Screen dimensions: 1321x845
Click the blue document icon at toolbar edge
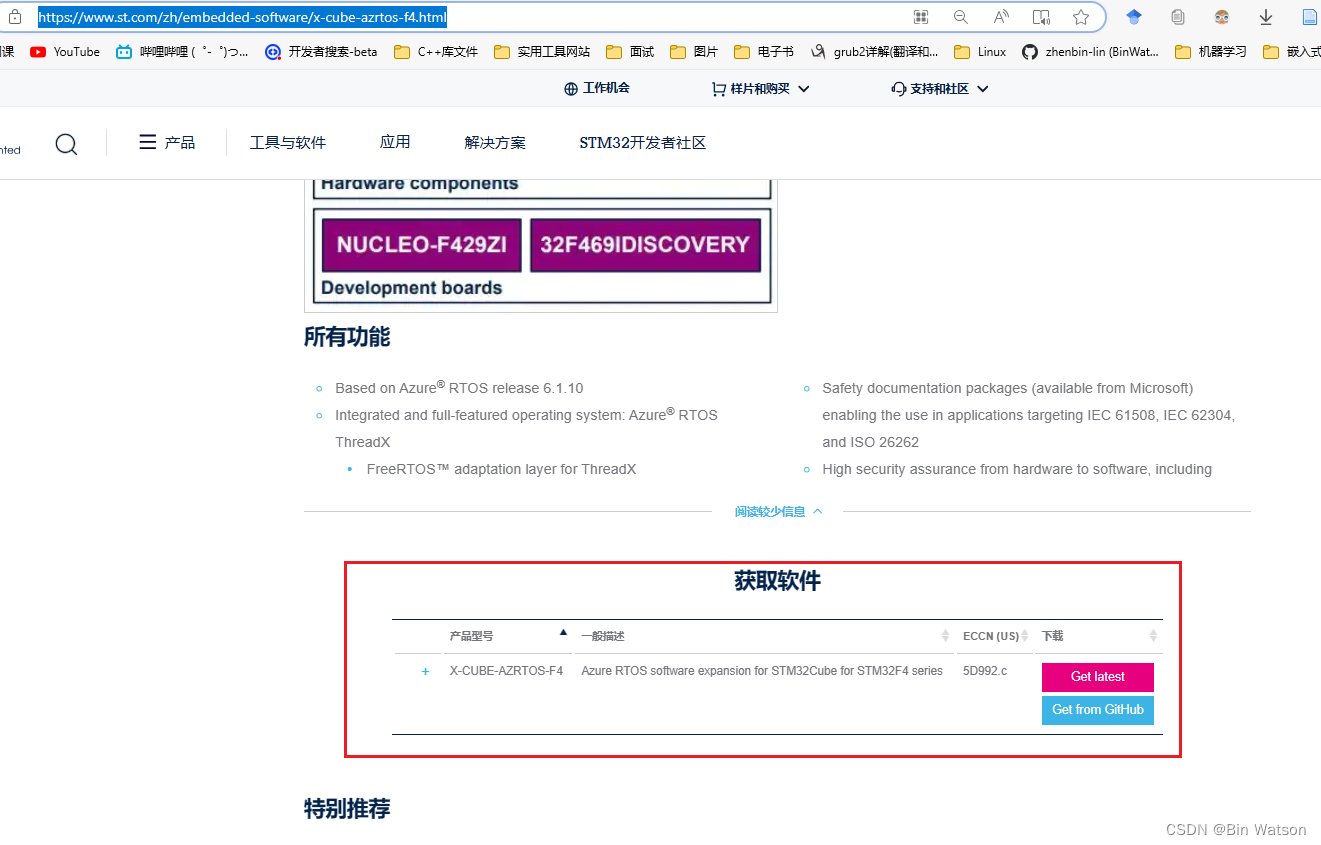pos(1310,17)
